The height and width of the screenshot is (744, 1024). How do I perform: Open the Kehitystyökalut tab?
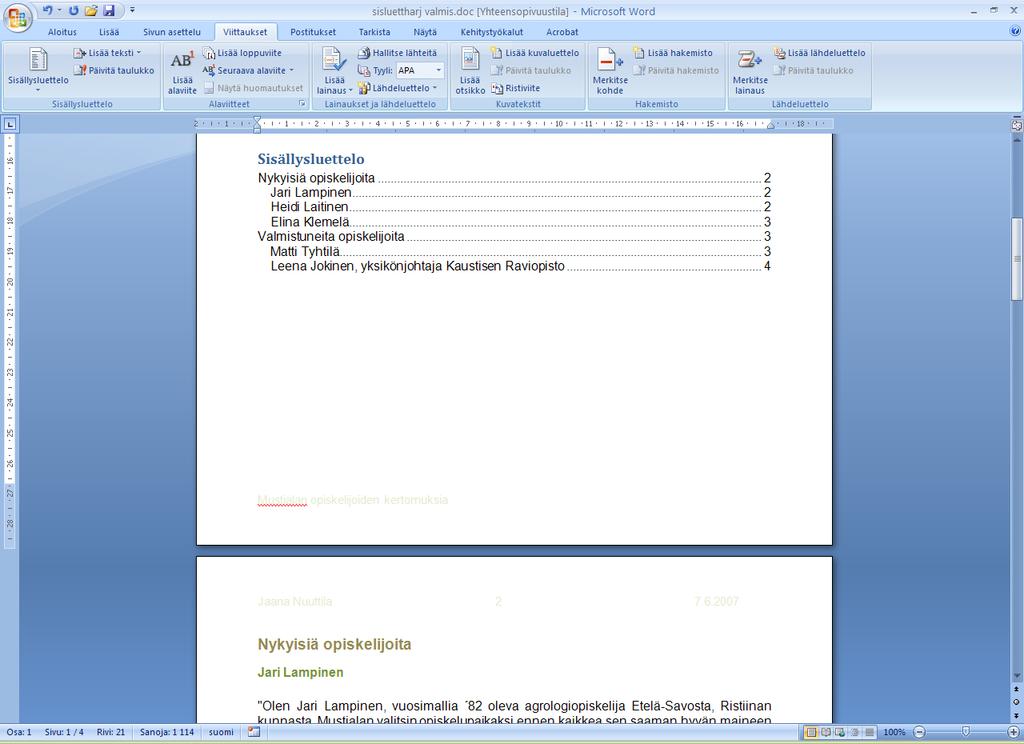point(492,32)
